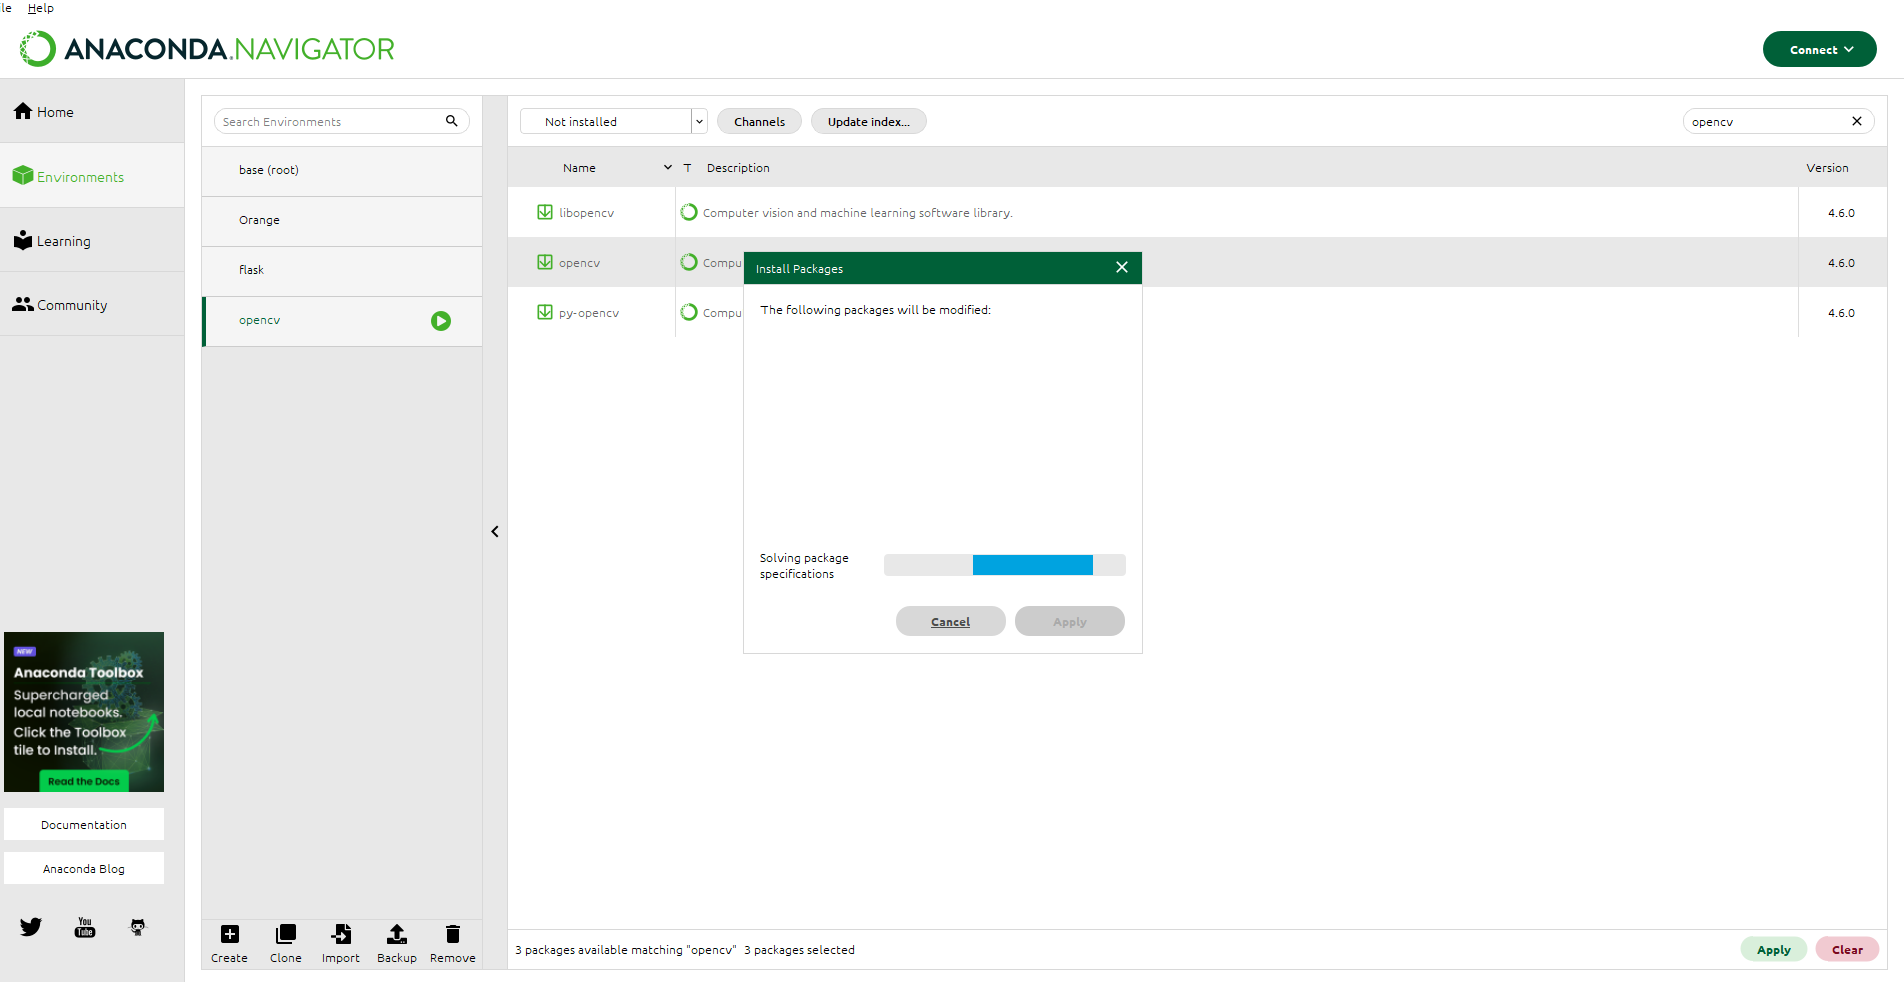Click the T type column header
The image size is (1904, 982).
click(x=688, y=168)
